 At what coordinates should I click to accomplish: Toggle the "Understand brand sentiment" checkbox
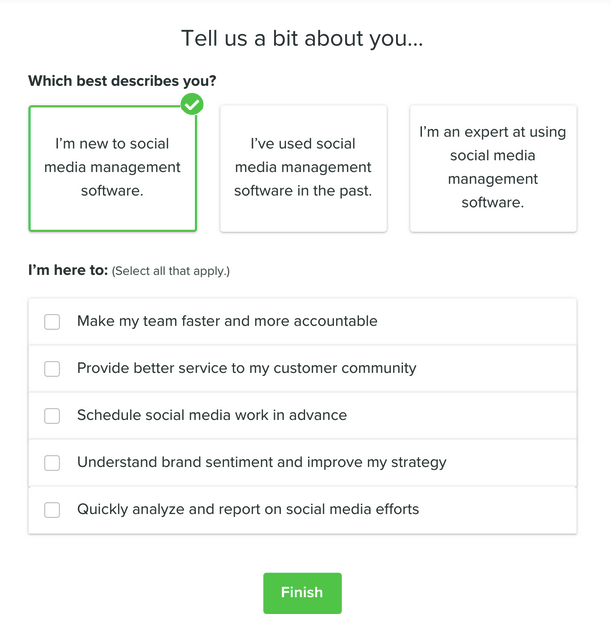coord(52,463)
